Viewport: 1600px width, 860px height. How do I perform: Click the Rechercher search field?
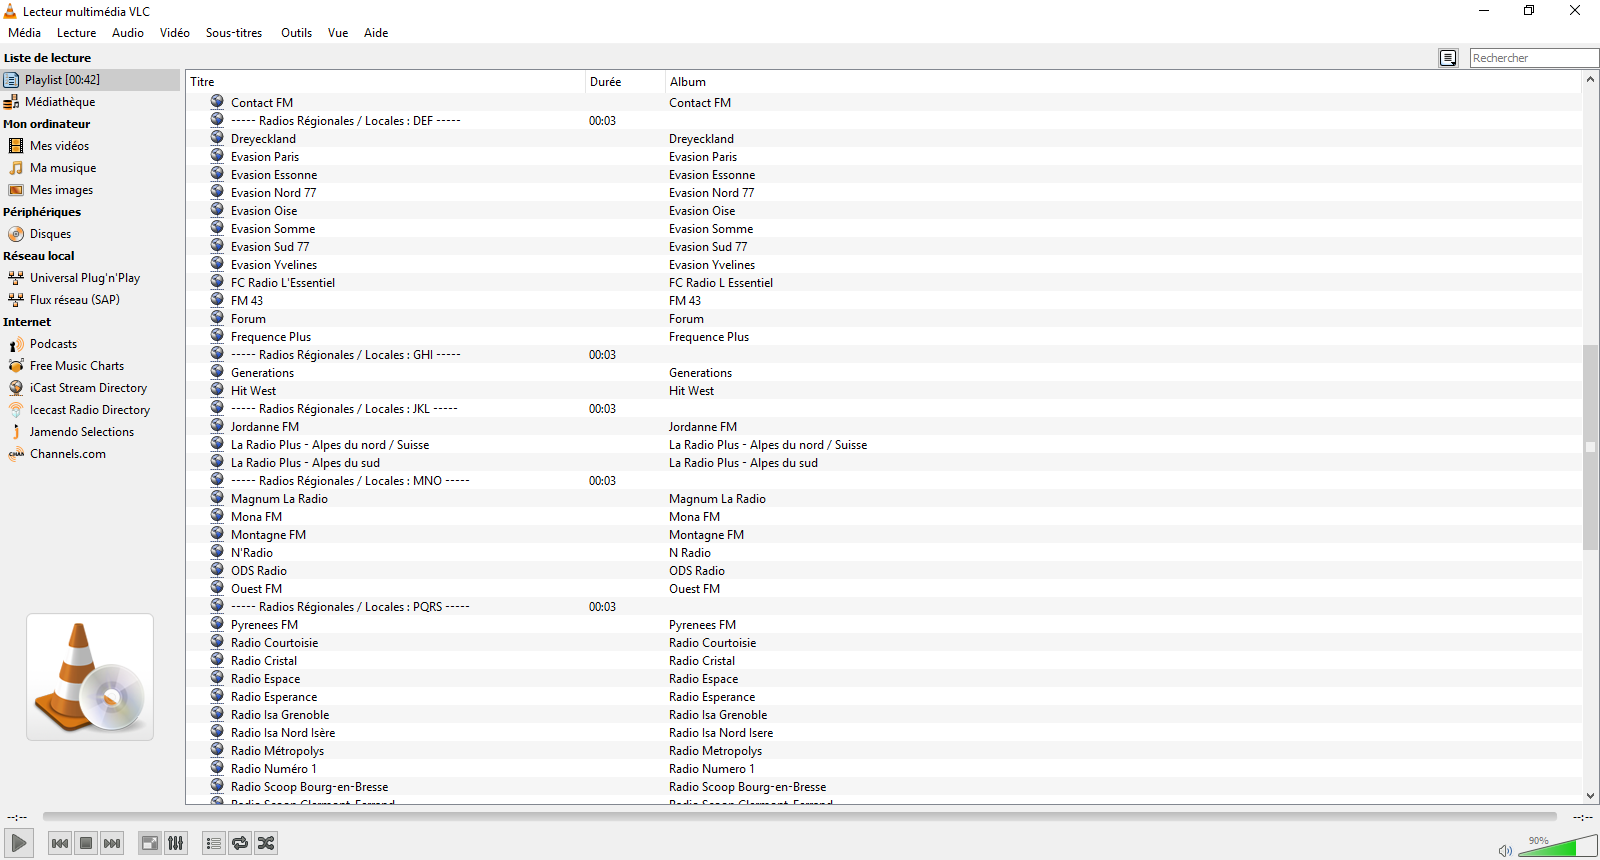(1534, 58)
